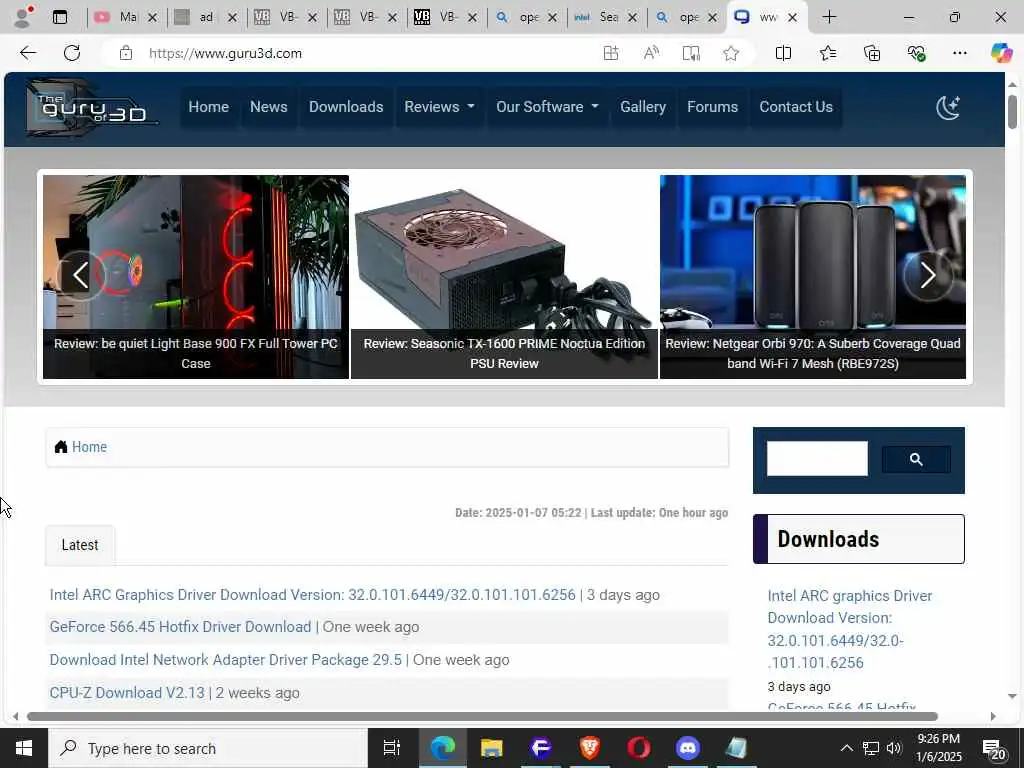Screen dimensions: 1024x768
Task: Open Forums in navigation bar
Action: tap(712, 107)
